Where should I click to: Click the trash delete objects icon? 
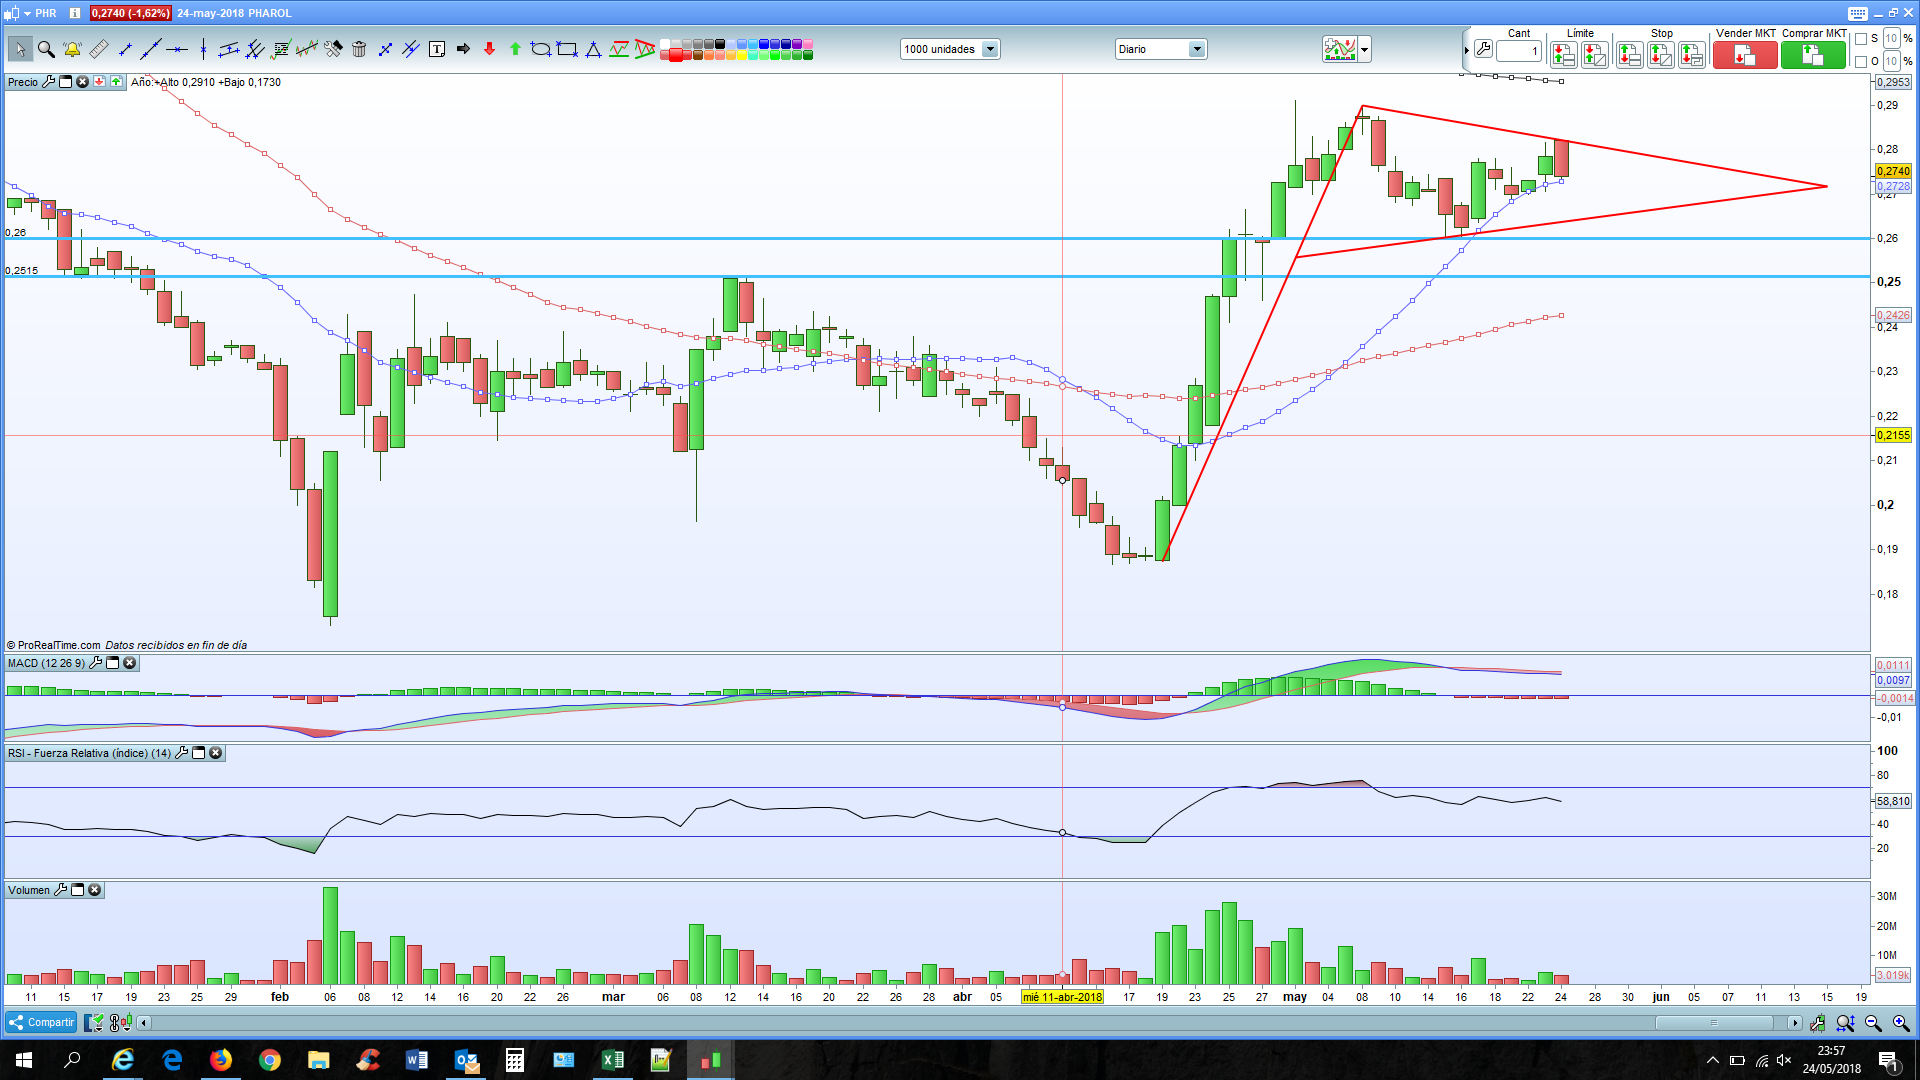[359, 49]
